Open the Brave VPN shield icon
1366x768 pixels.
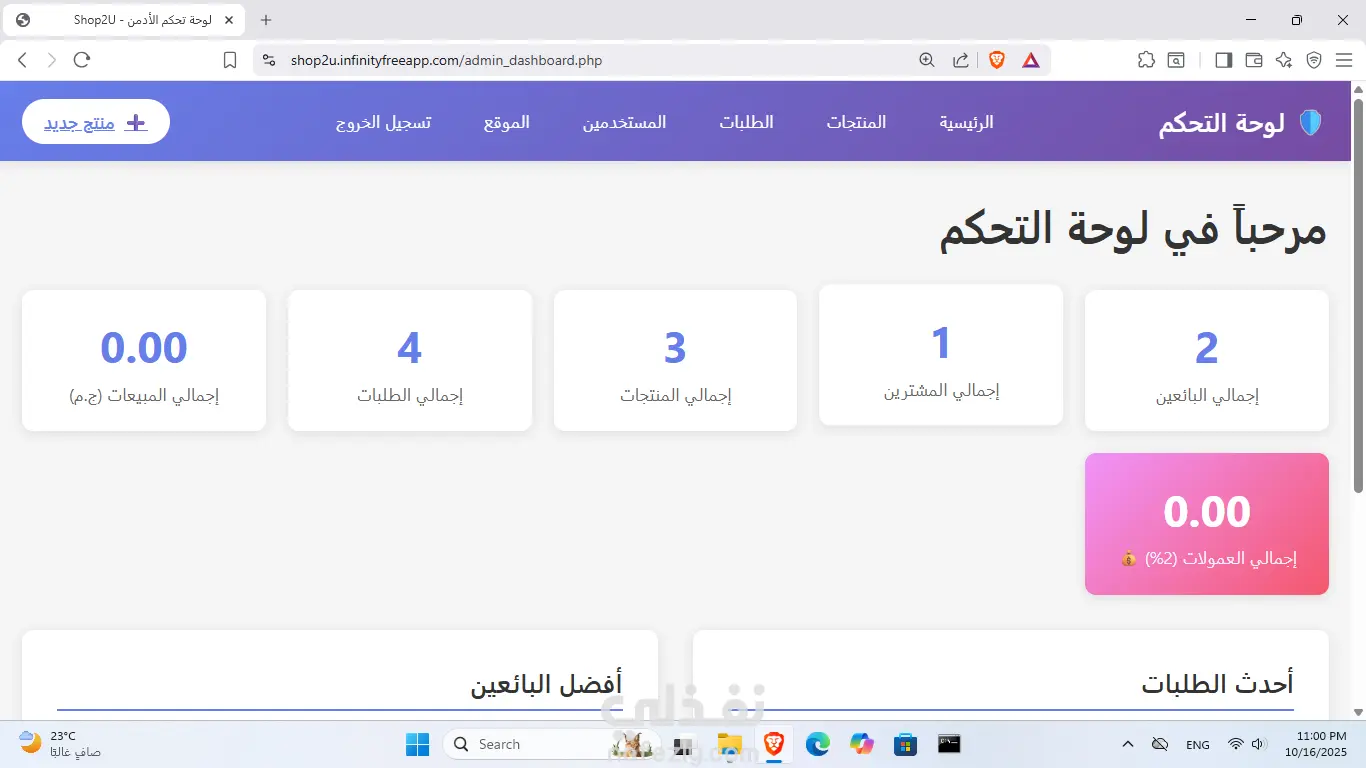click(1314, 60)
